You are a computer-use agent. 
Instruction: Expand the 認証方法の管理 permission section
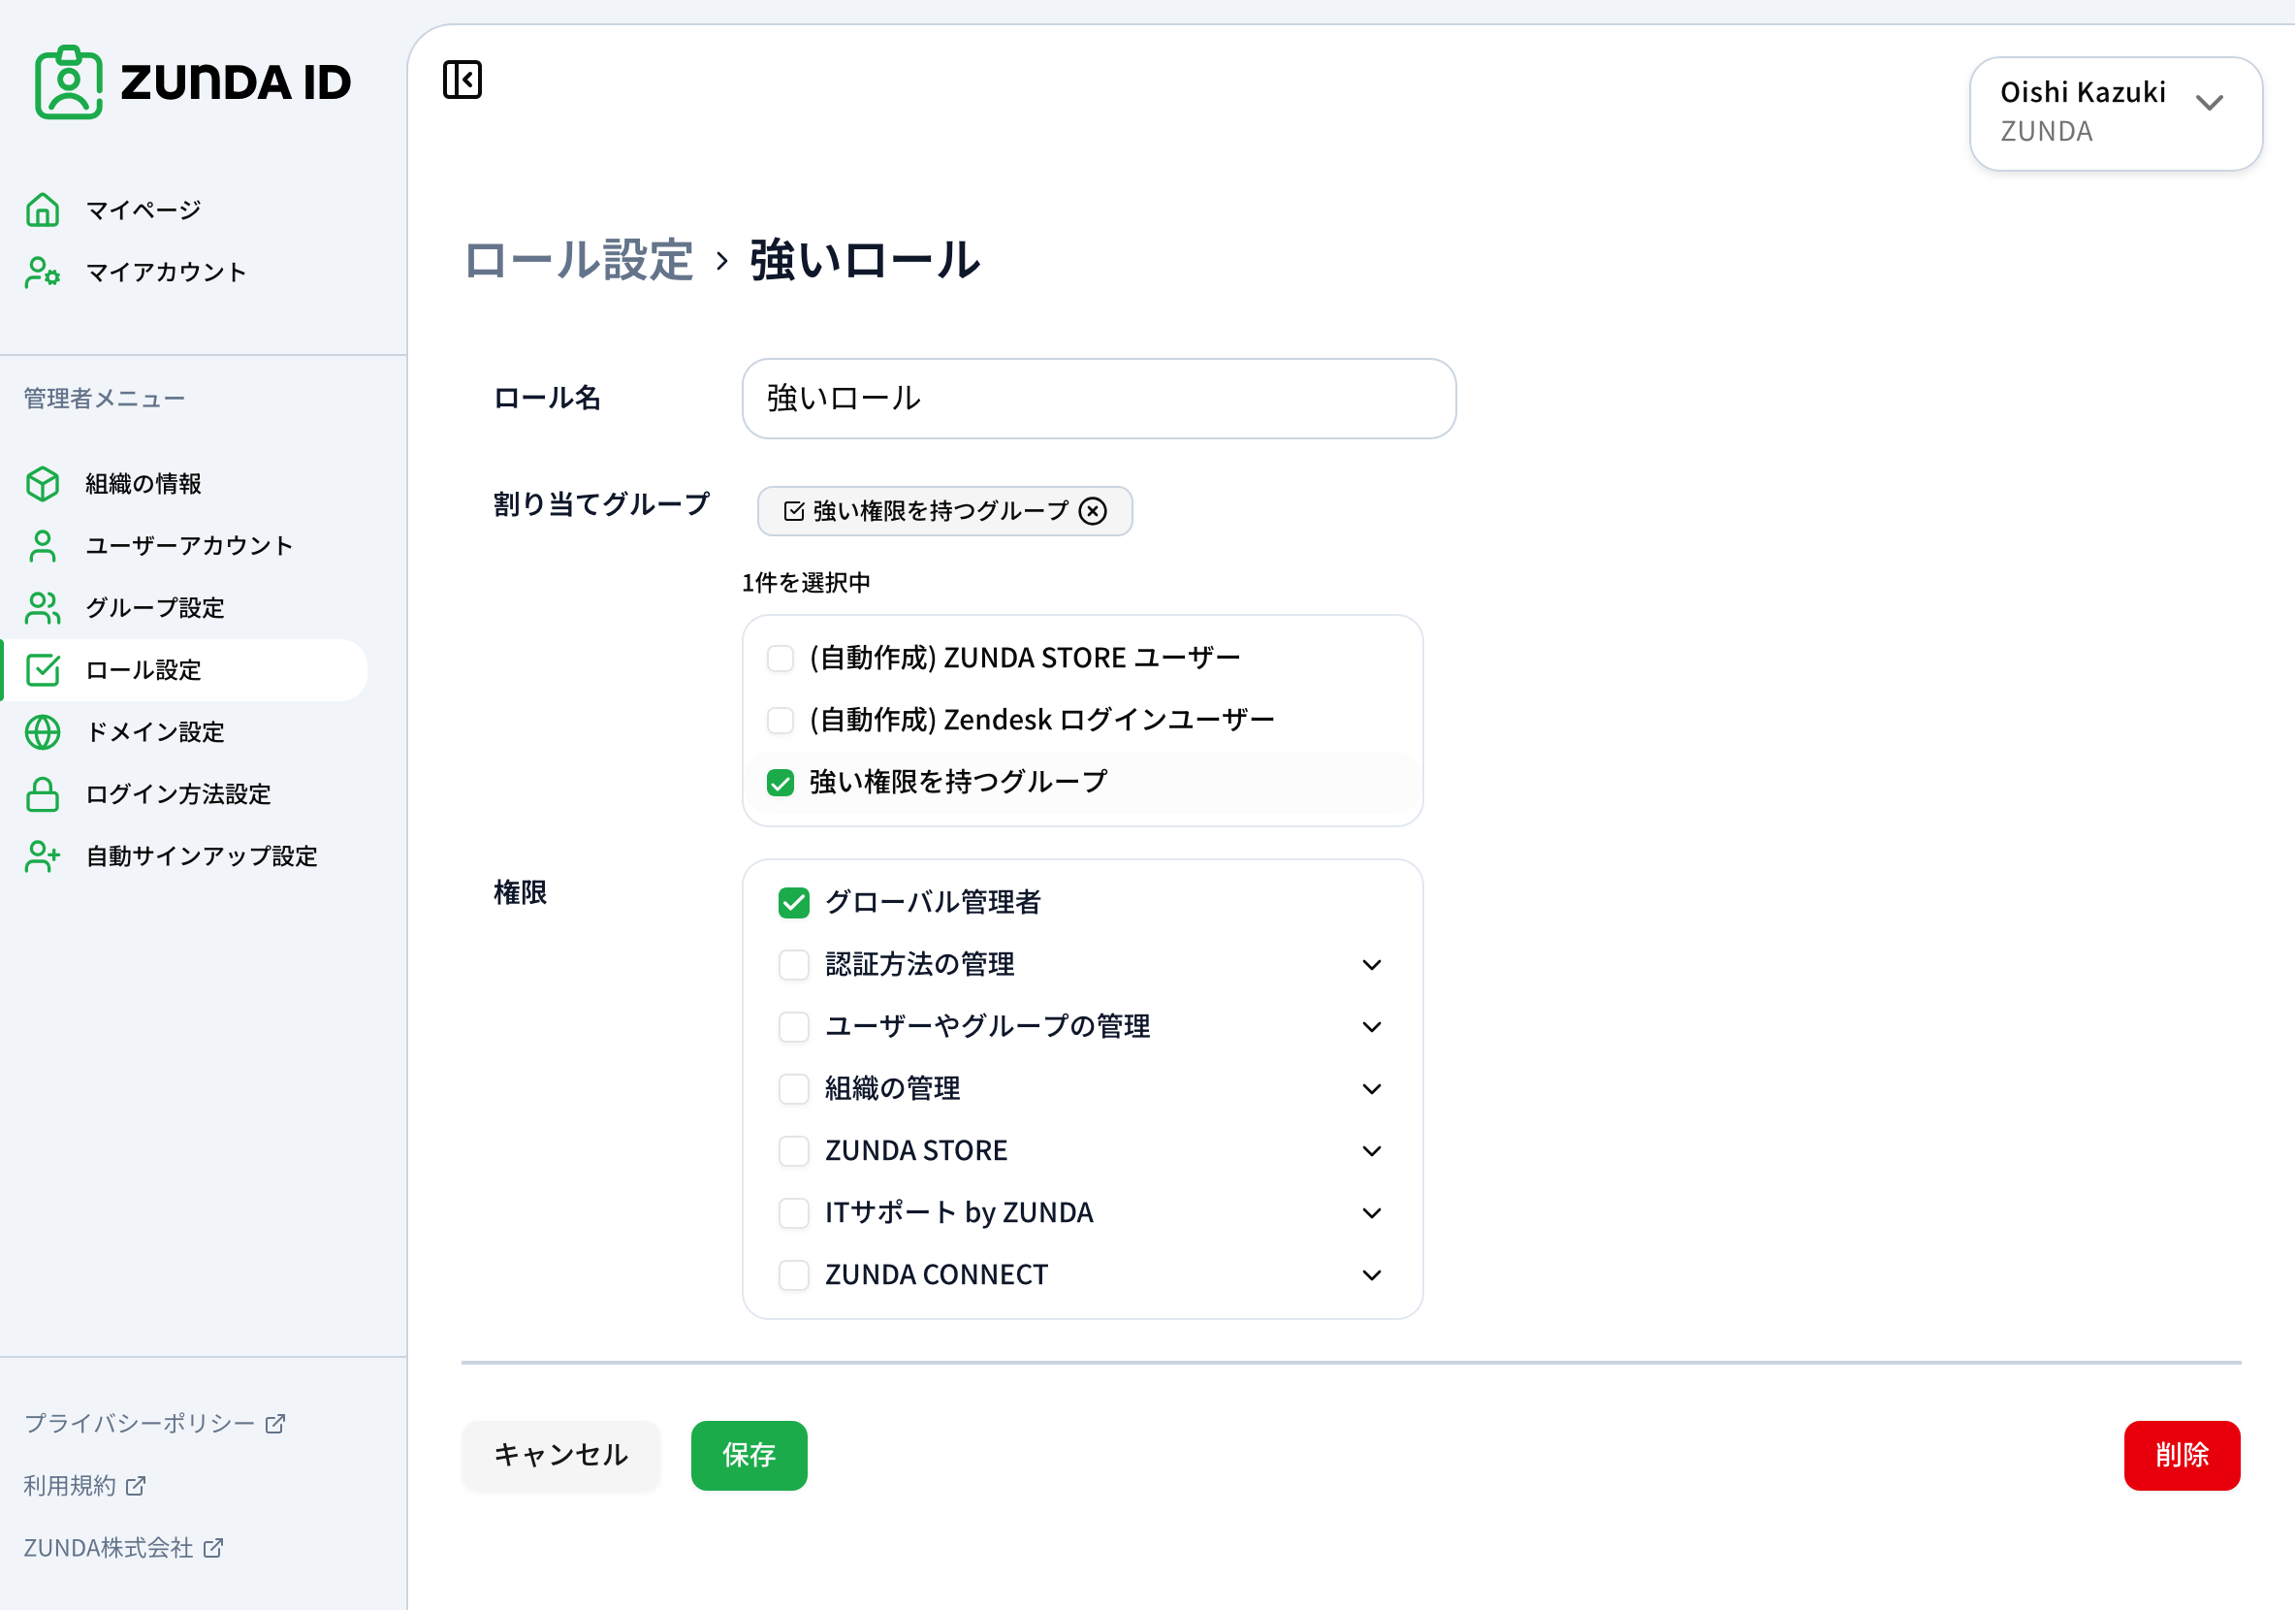click(1371, 964)
